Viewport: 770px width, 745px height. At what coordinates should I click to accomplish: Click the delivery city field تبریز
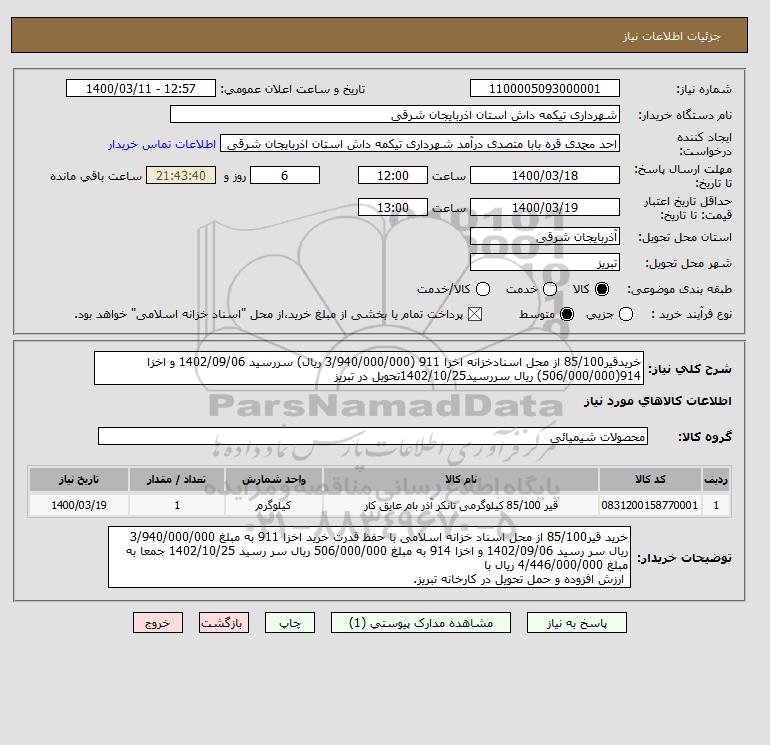point(545,262)
